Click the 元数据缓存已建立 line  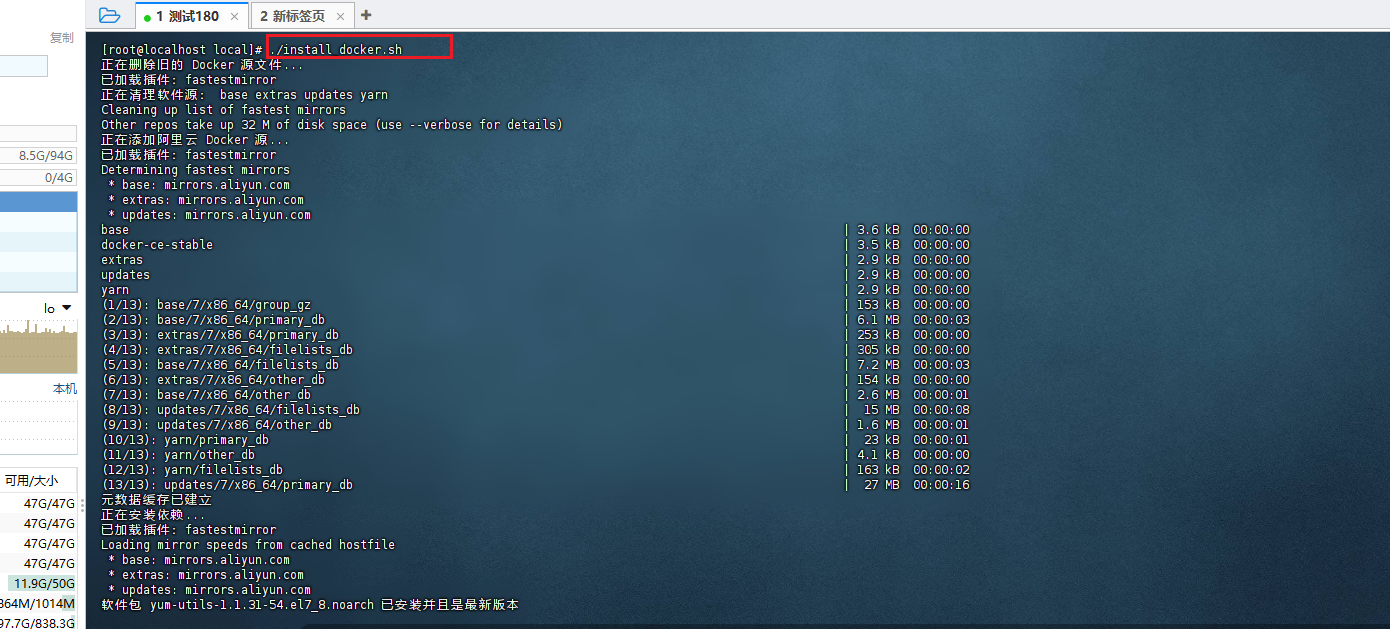coord(156,499)
